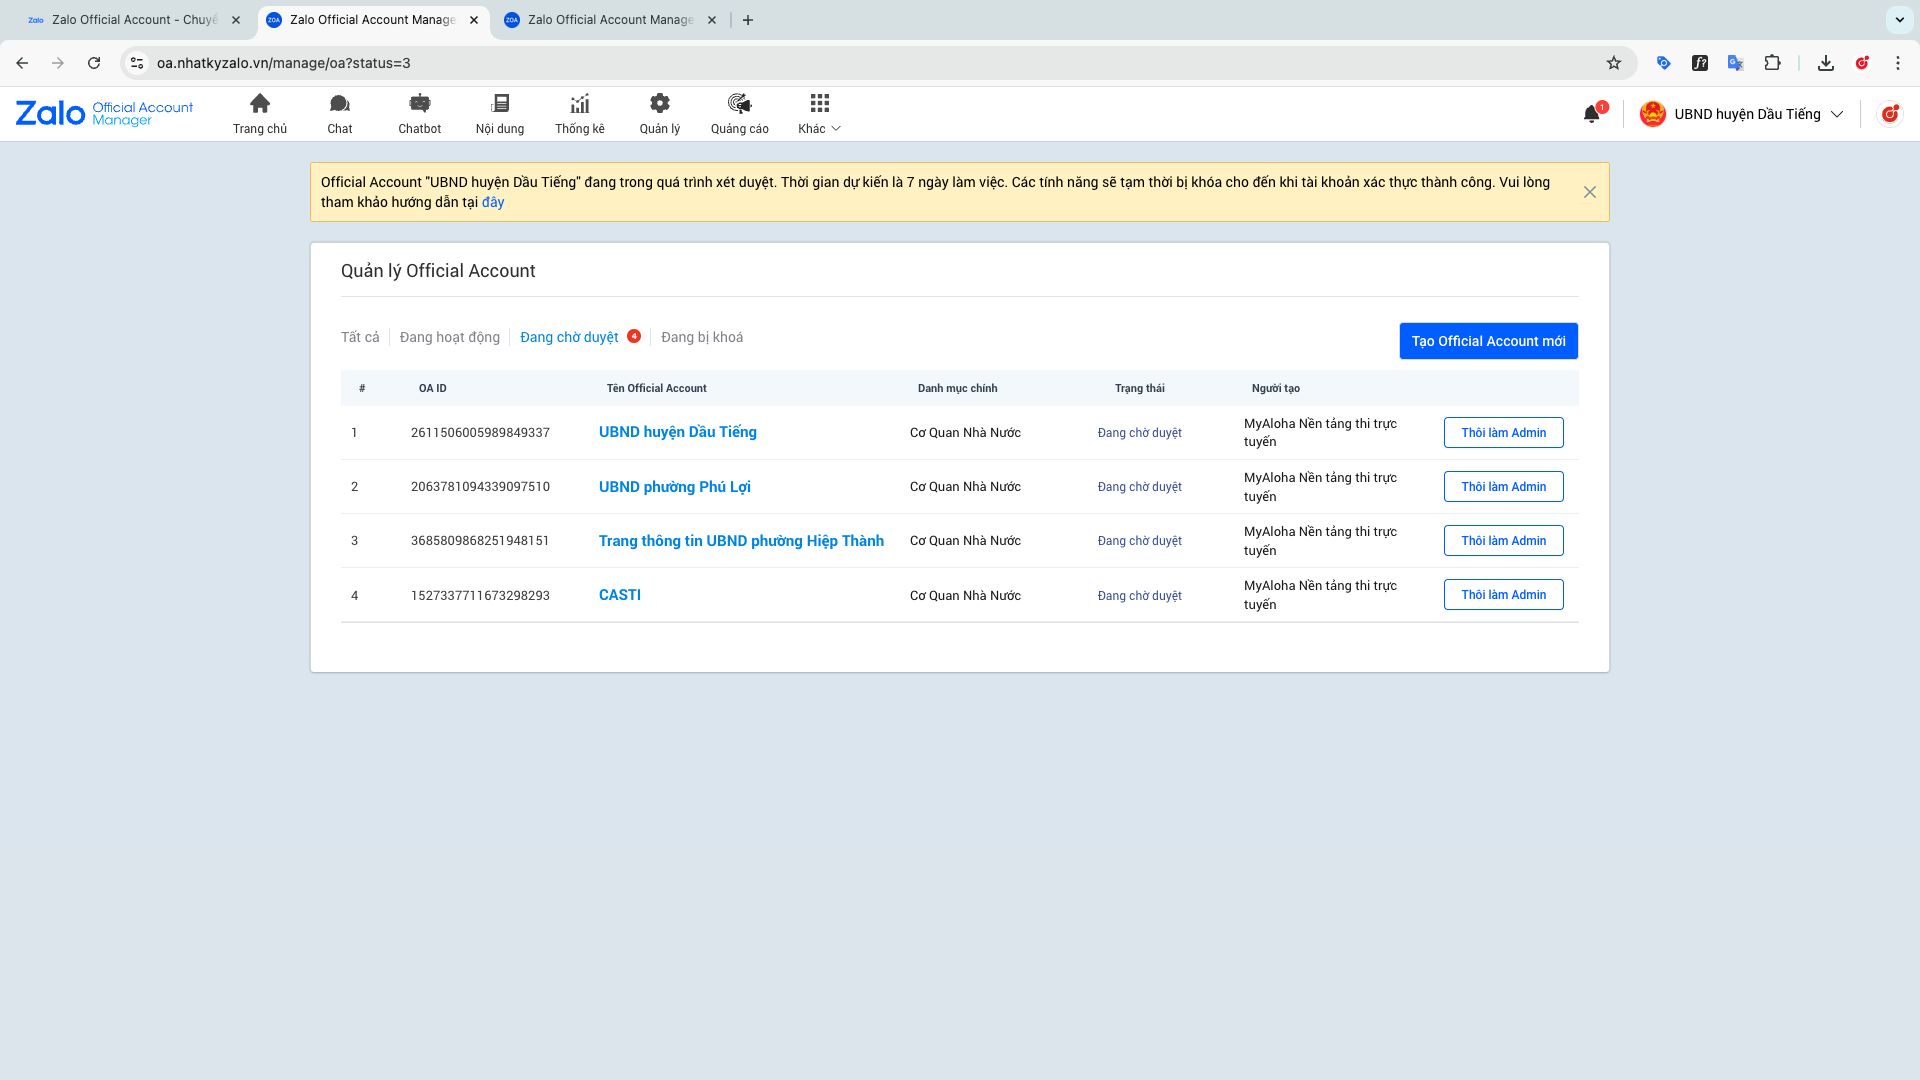The width and height of the screenshot is (1920, 1080).
Task: Bookmark page with star icon
Action: pyautogui.click(x=1614, y=63)
